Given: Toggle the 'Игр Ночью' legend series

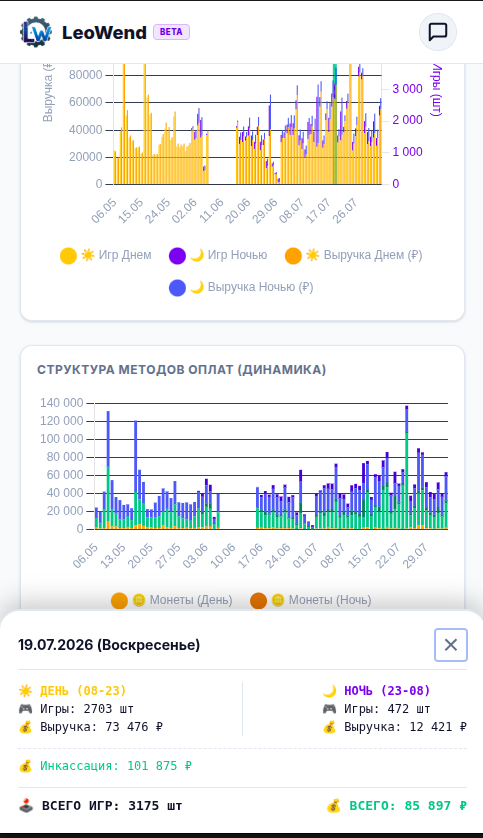Looking at the screenshot, I should tap(218, 255).
